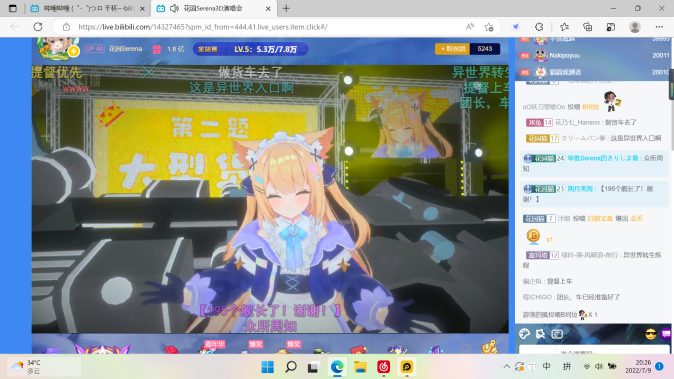Open clock showing 20:26 2022/7/9

(638, 367)
